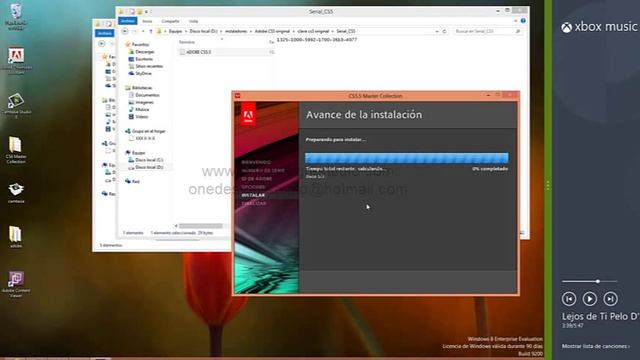Open the Archivo tab in Serial_CS5 window
This screenshot has width=640, height=360.
[127, 21]
